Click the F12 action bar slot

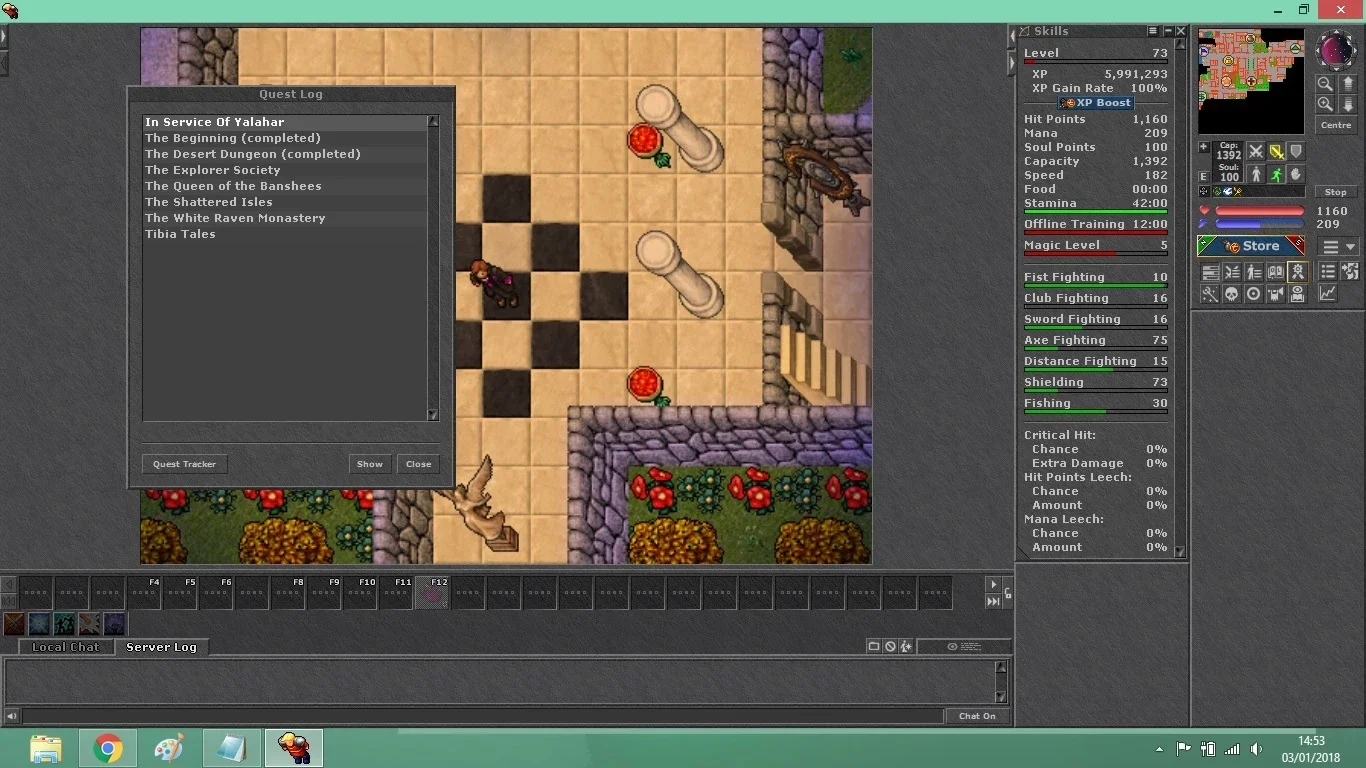(432, 593)
